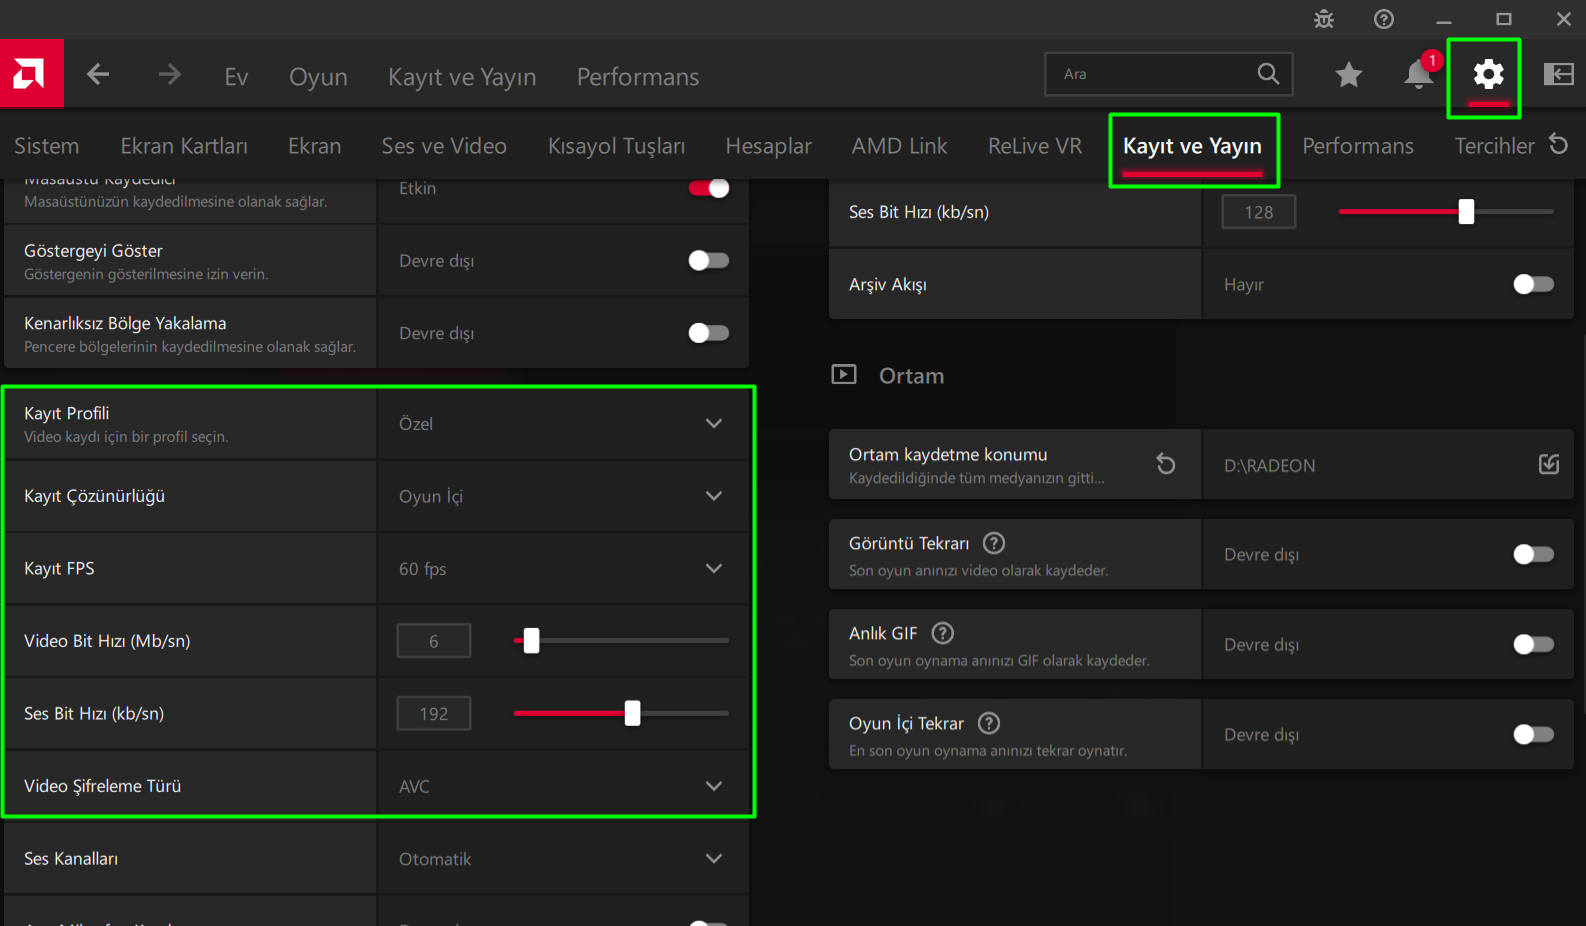This screenshot has width=1586, height=926.
Task: Switch to Kısayol Tuşları tab
Action: pyautogui.click(x=617, y=146)
